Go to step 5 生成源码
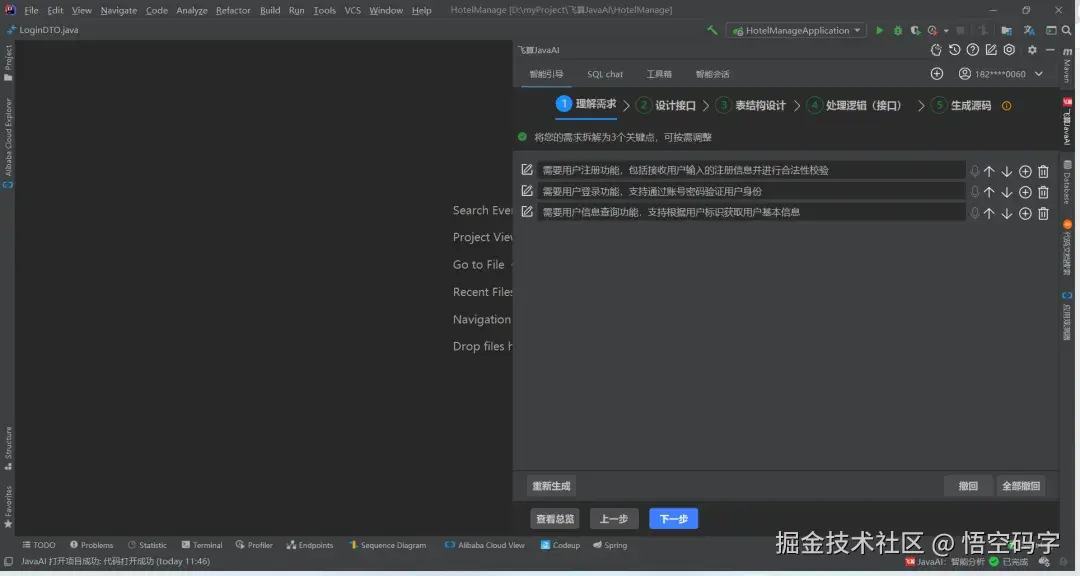1080x576 pixels. (x=962, y=105)
